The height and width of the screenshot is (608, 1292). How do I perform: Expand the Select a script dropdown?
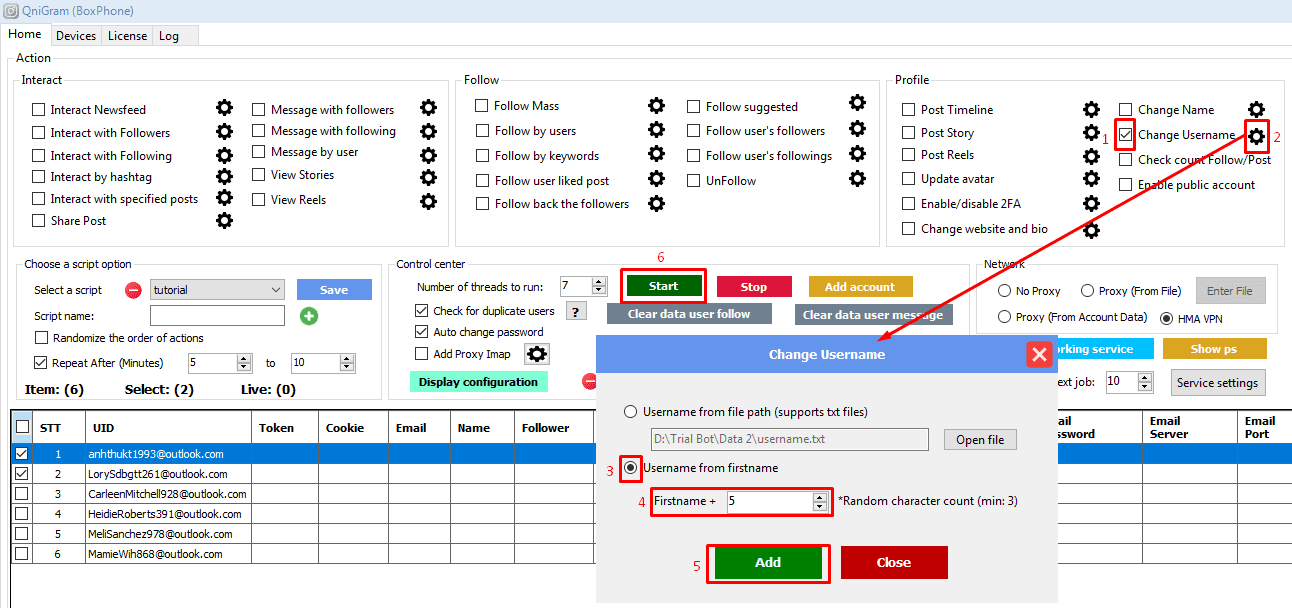point(276,290)
